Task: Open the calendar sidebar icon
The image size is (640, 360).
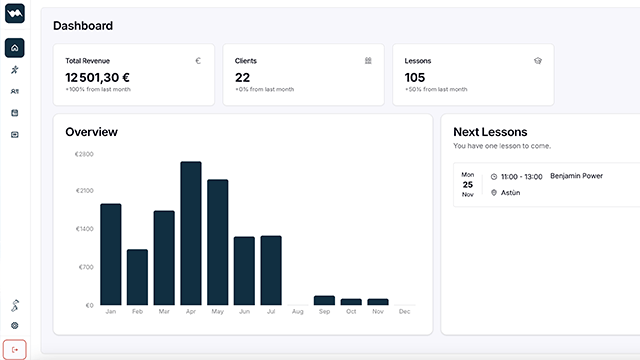Action: tap(15, 113)
